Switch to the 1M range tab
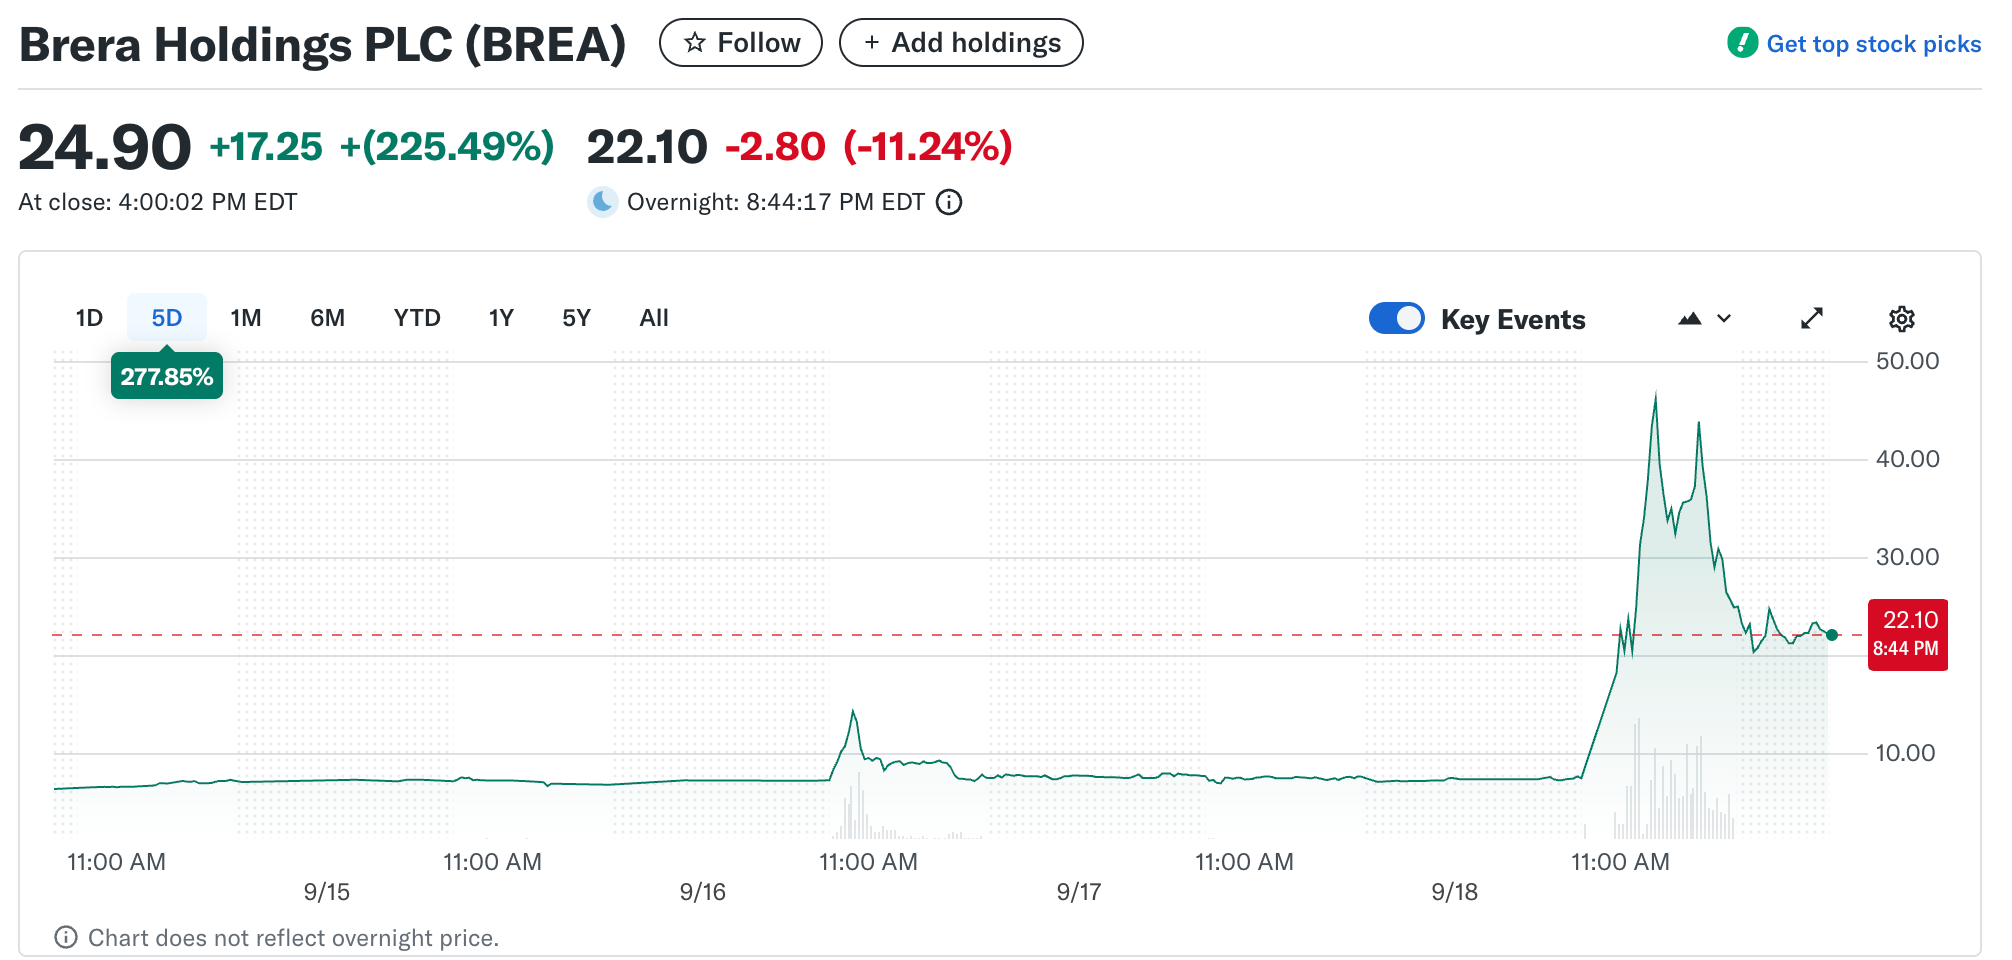Viewport: 2012px width, 960px height. point(246,318)
